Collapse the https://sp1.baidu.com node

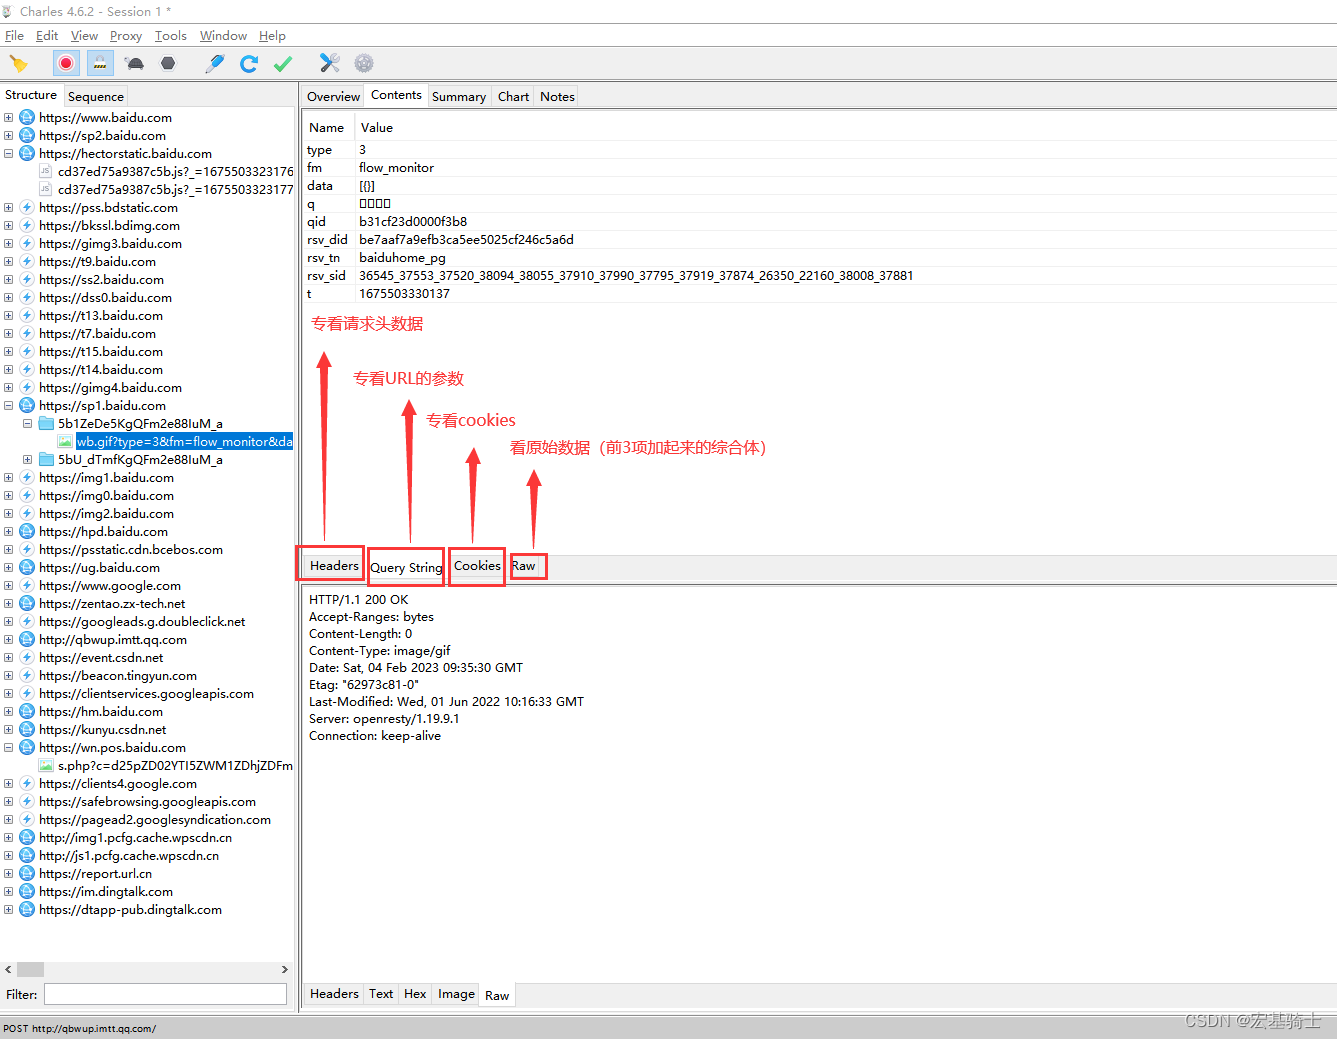(8, 406)
